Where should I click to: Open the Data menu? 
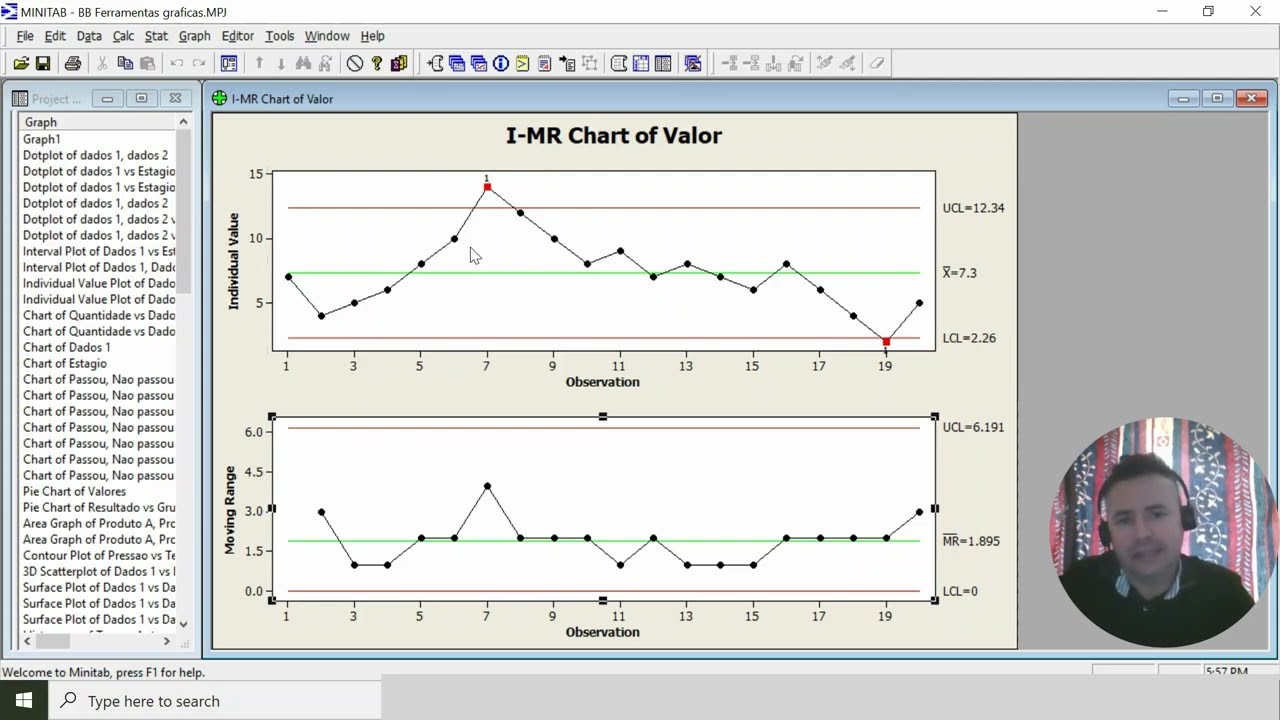click(x=89, y=36)
